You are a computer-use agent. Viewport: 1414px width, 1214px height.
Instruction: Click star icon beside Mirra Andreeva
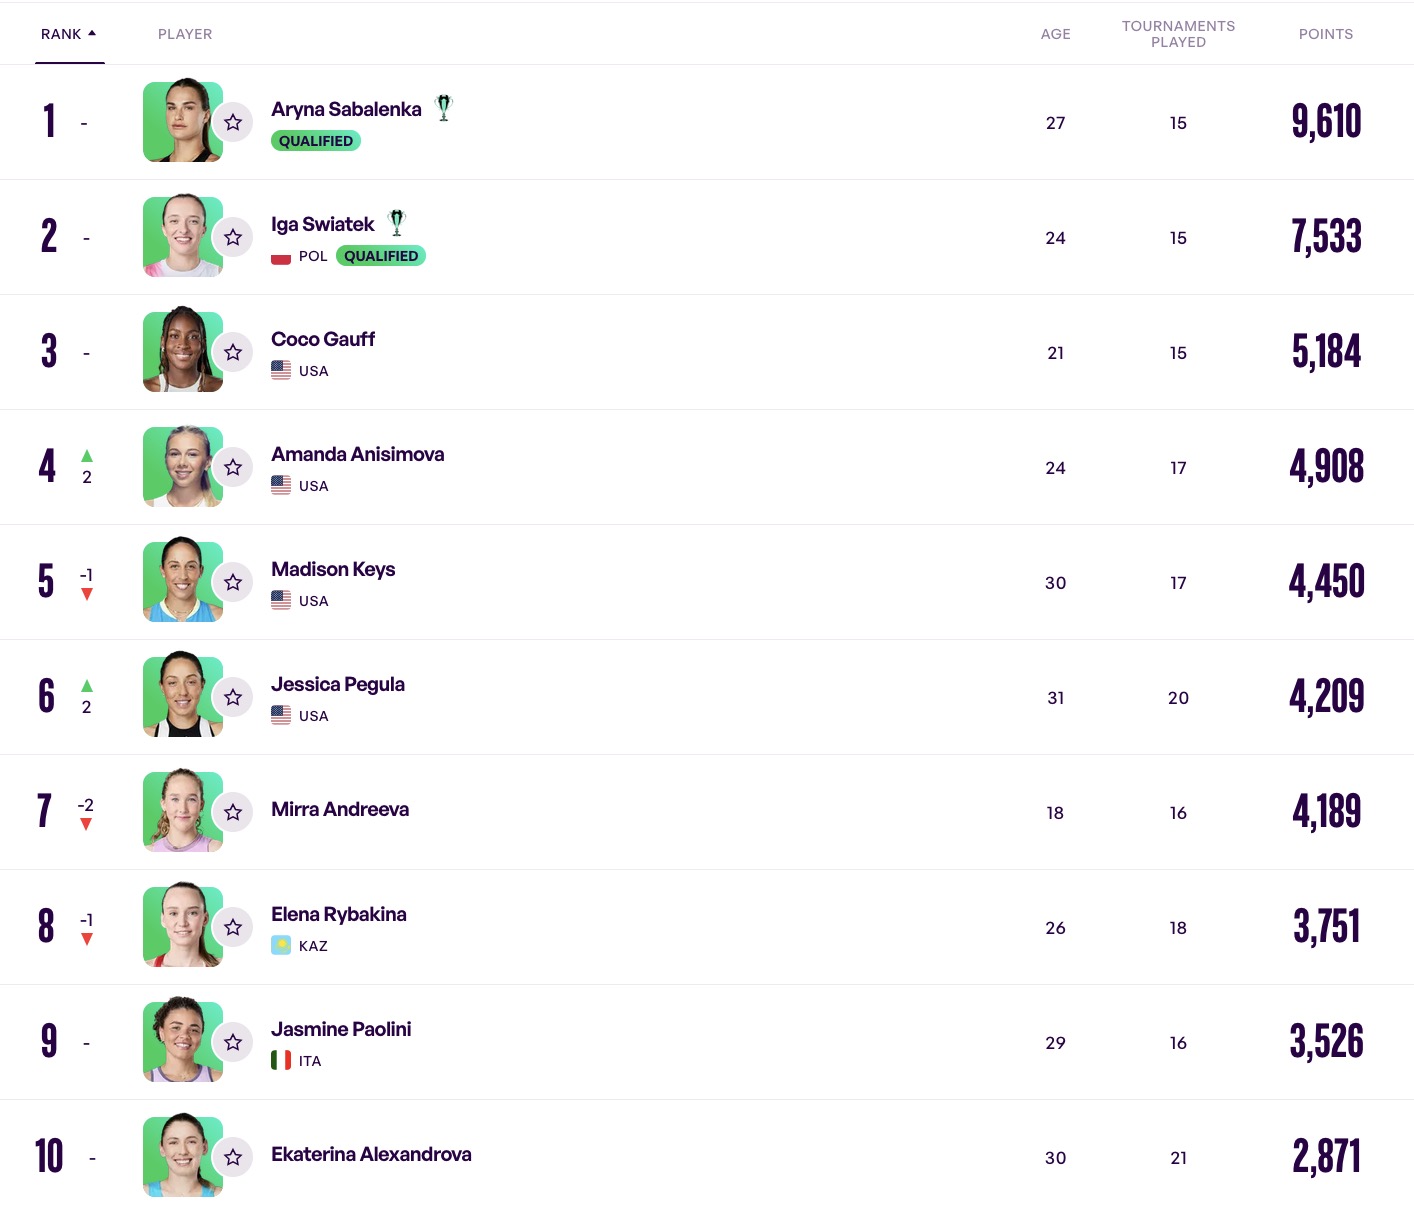pyautogui.click(x=233, y=812)
